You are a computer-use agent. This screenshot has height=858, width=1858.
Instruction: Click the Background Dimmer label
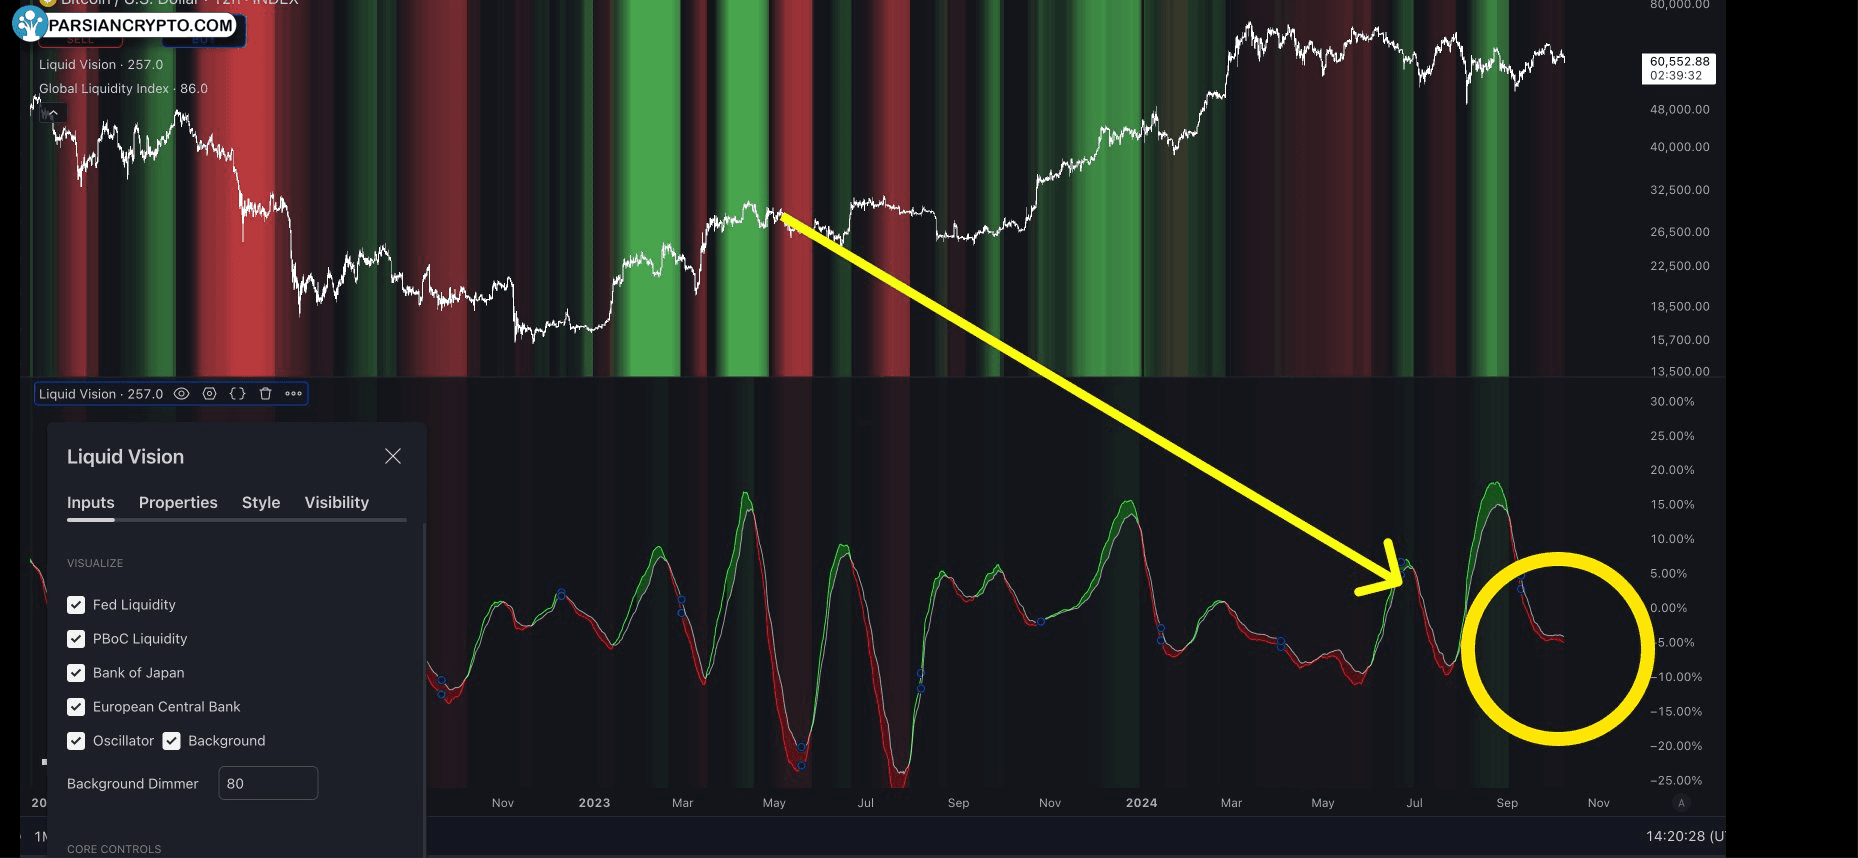[133, 784]
